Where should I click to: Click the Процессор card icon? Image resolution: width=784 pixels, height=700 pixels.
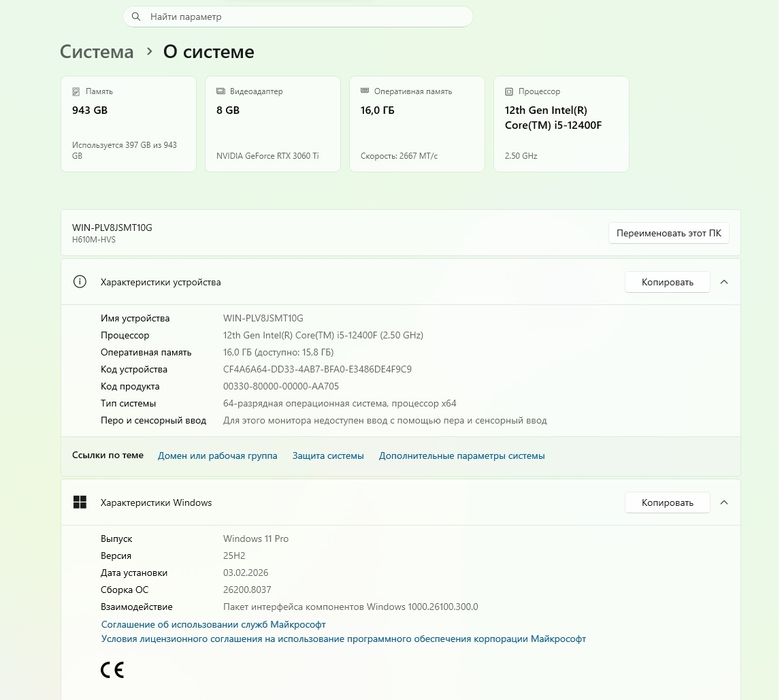510,91
